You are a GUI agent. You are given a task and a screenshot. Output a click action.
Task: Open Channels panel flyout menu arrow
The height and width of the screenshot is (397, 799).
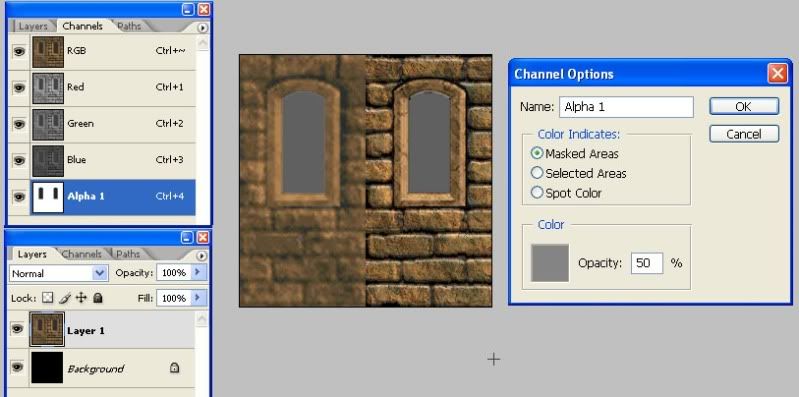tap(203, 28)
